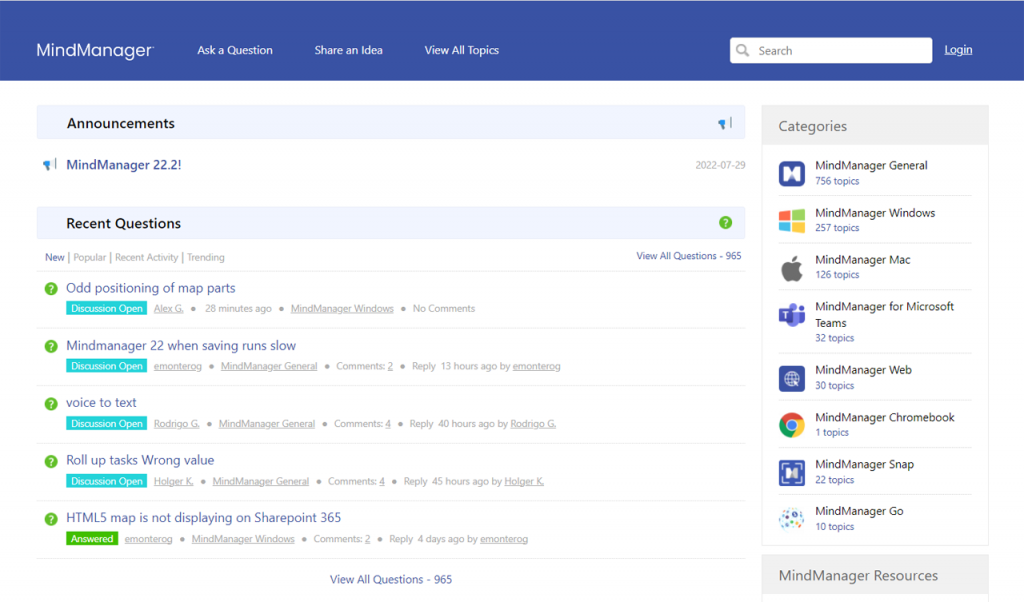Image resolution: width=1024 pixels, height=602 pixels.
Task: Open the MindManager Chromebook chrome icon
Action: coord(792,425)
